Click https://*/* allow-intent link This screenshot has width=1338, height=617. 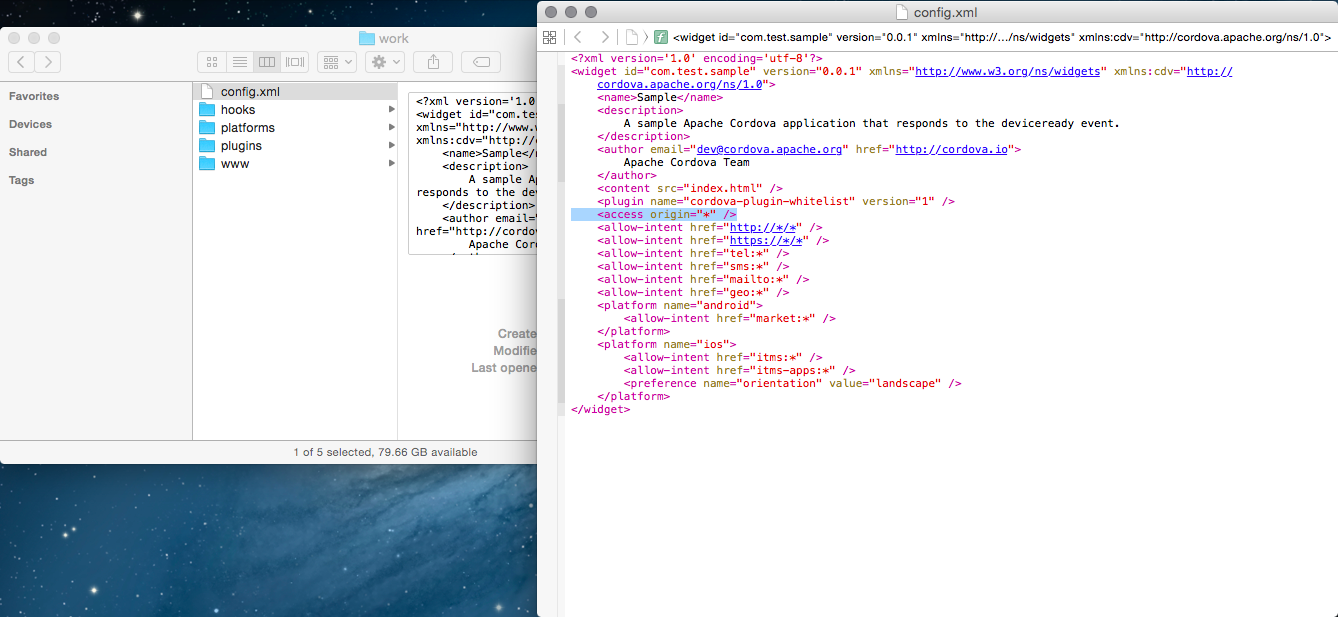click(x=766, y=240)
